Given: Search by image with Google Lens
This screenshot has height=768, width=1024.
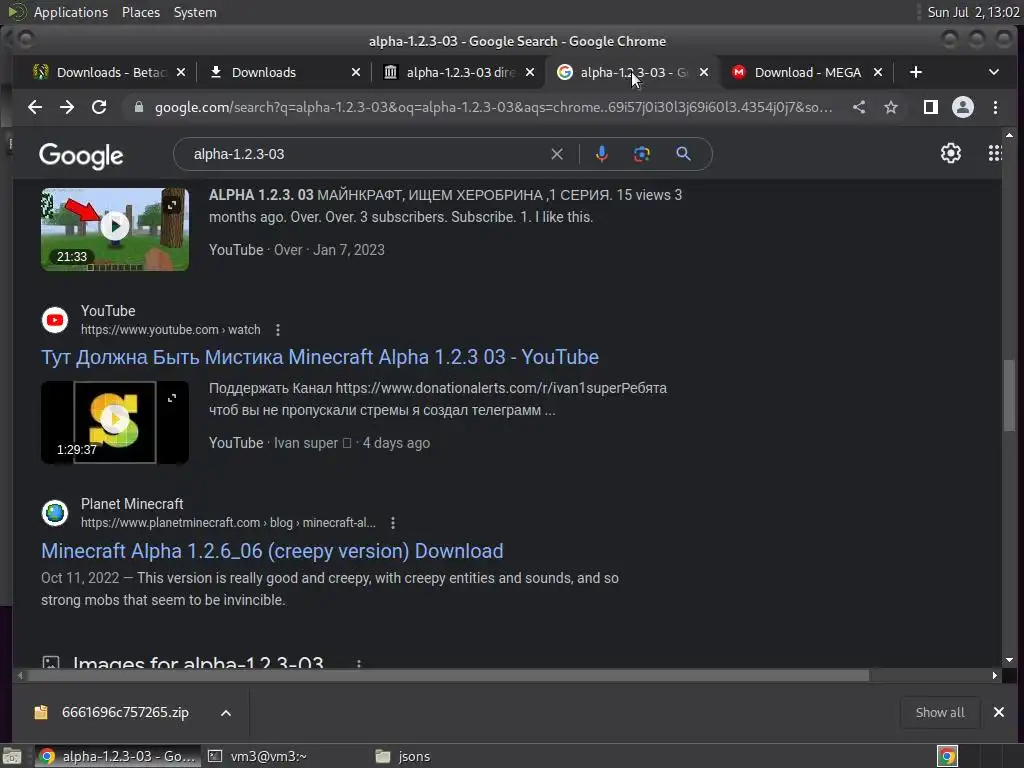Looking at the screenshot, I should [641, 154].
